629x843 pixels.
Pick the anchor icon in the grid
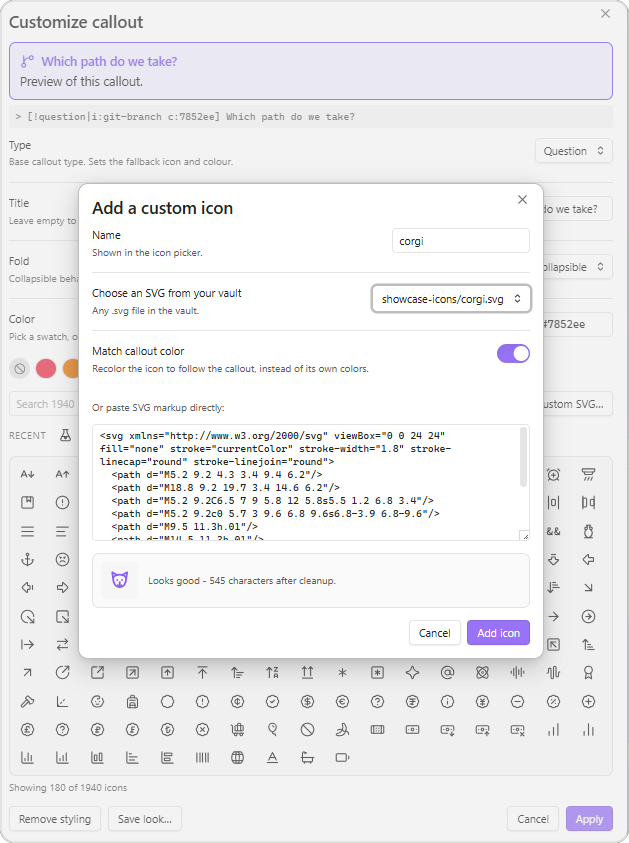click(x=27, y=560)
